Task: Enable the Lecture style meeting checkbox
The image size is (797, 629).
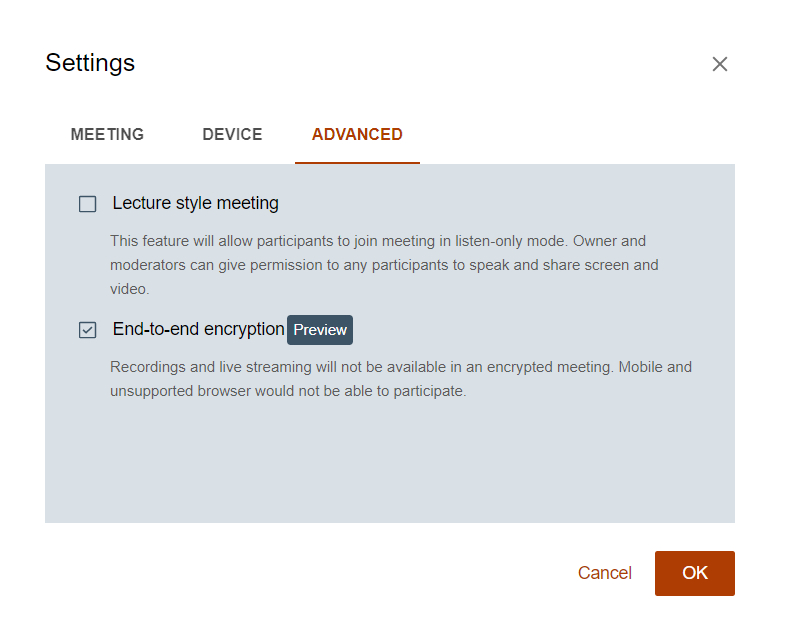Action: (x=88, y=204)
